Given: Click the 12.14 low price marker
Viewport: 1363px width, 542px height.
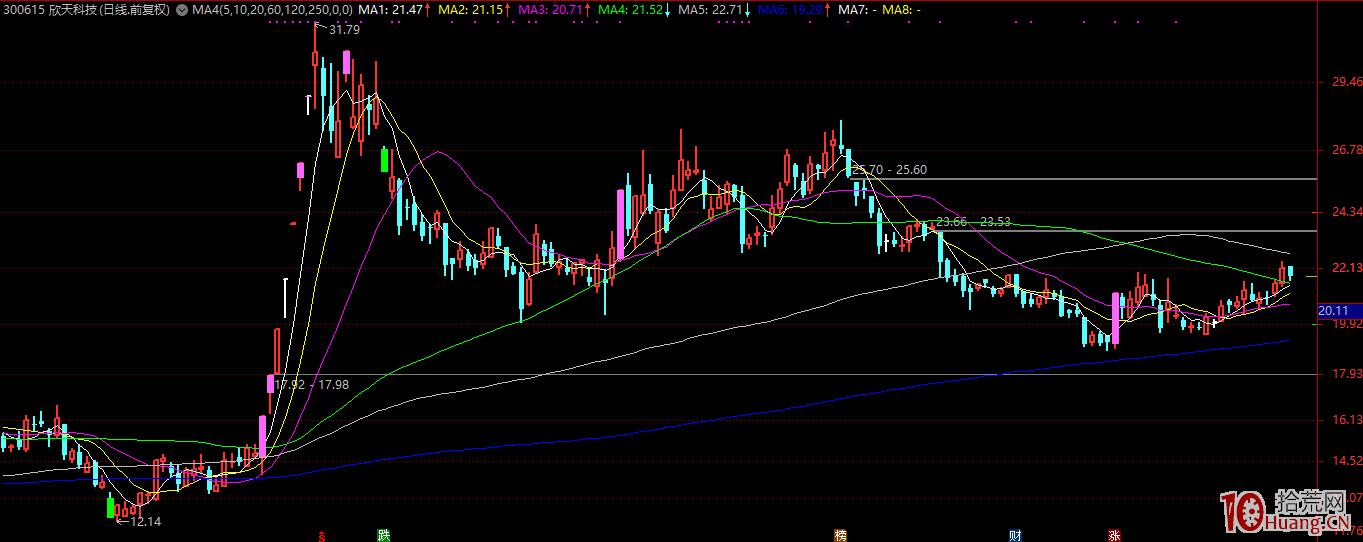Looking at the screenshot, I should pyautogui.click(x=144, y=521).
